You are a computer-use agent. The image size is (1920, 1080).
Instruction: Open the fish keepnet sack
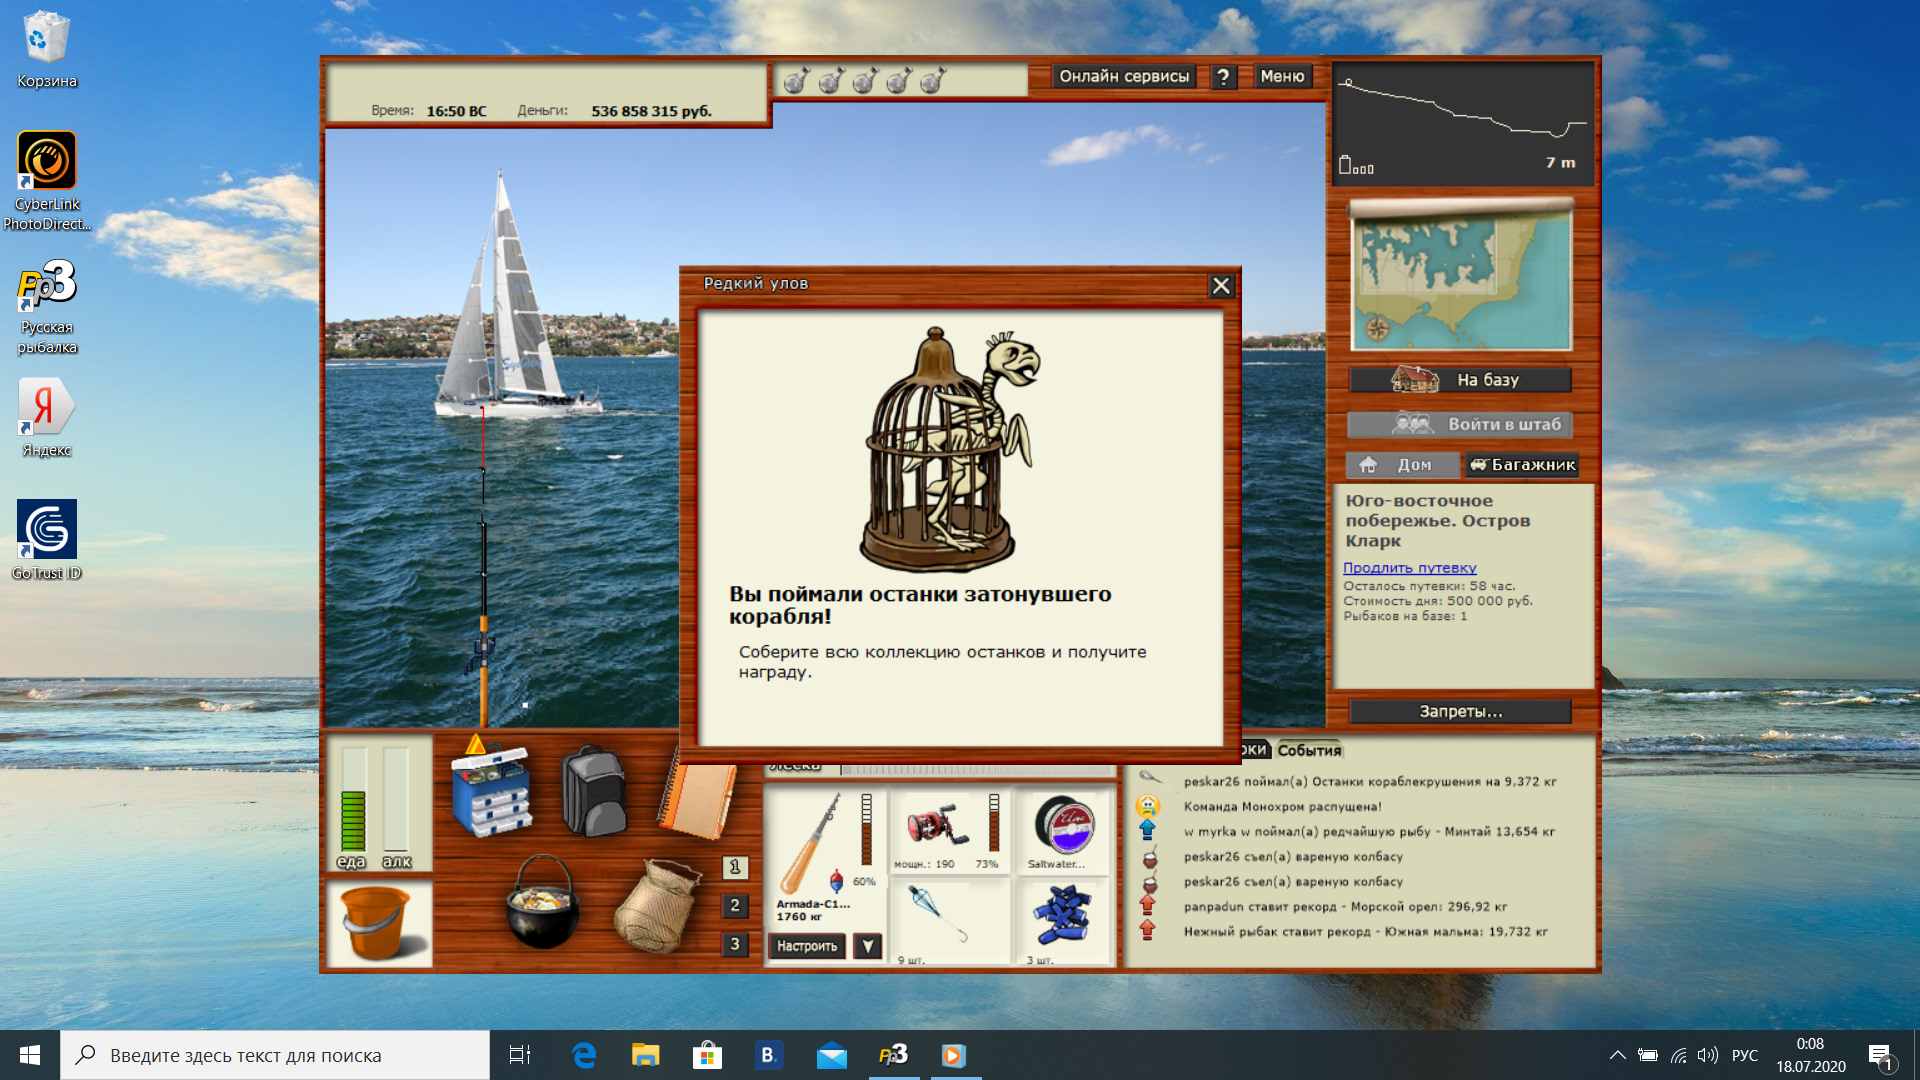point(657,905)
